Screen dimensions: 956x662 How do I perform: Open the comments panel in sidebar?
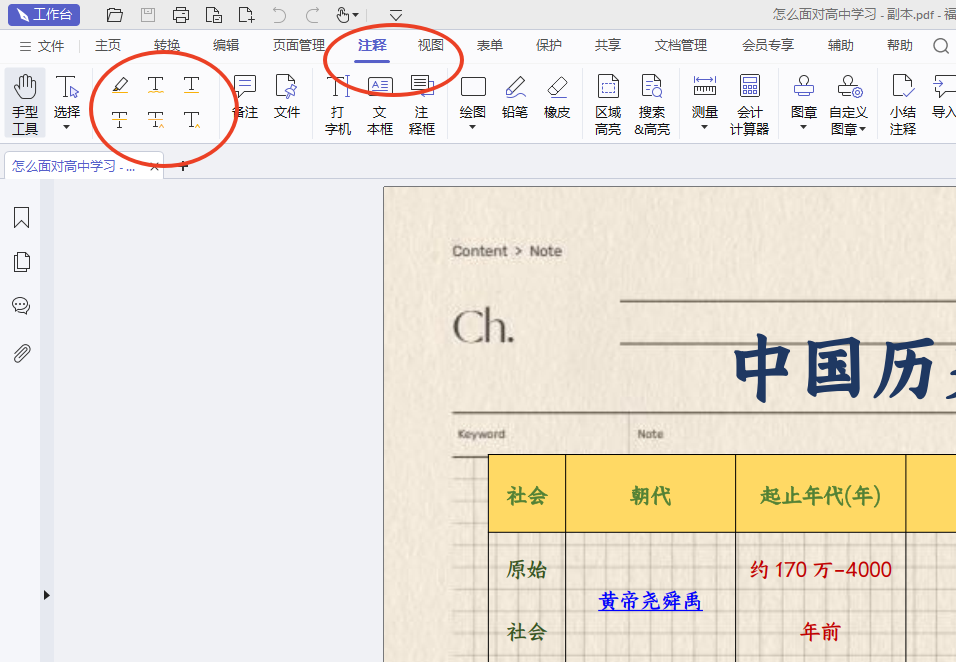pos(21,306)
